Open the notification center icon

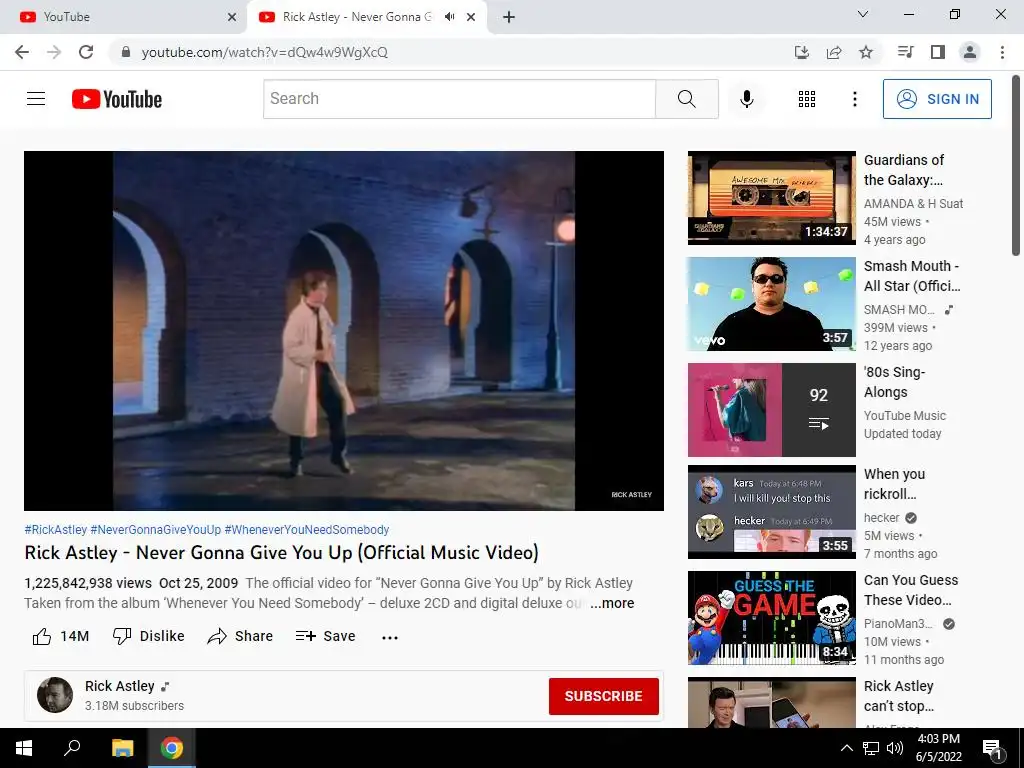[993, 748]
